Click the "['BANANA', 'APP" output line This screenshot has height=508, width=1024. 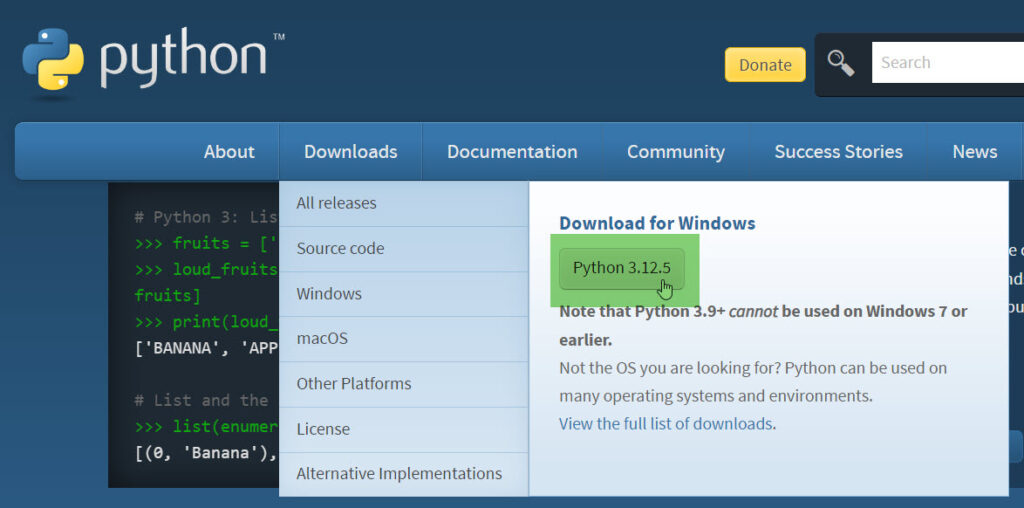(x=206, y=348)
